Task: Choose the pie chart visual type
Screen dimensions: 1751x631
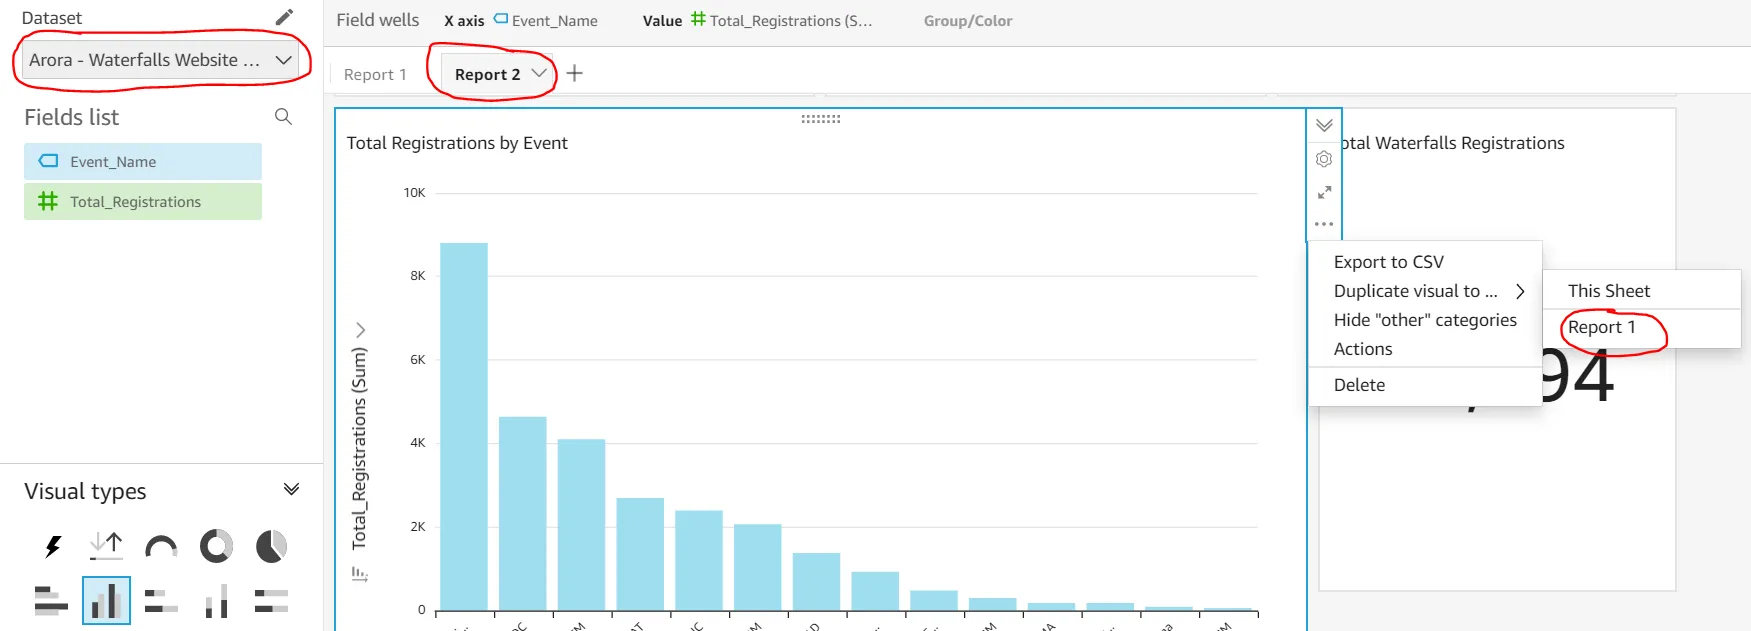Action: pyautogui.click(x=271, y=546)
